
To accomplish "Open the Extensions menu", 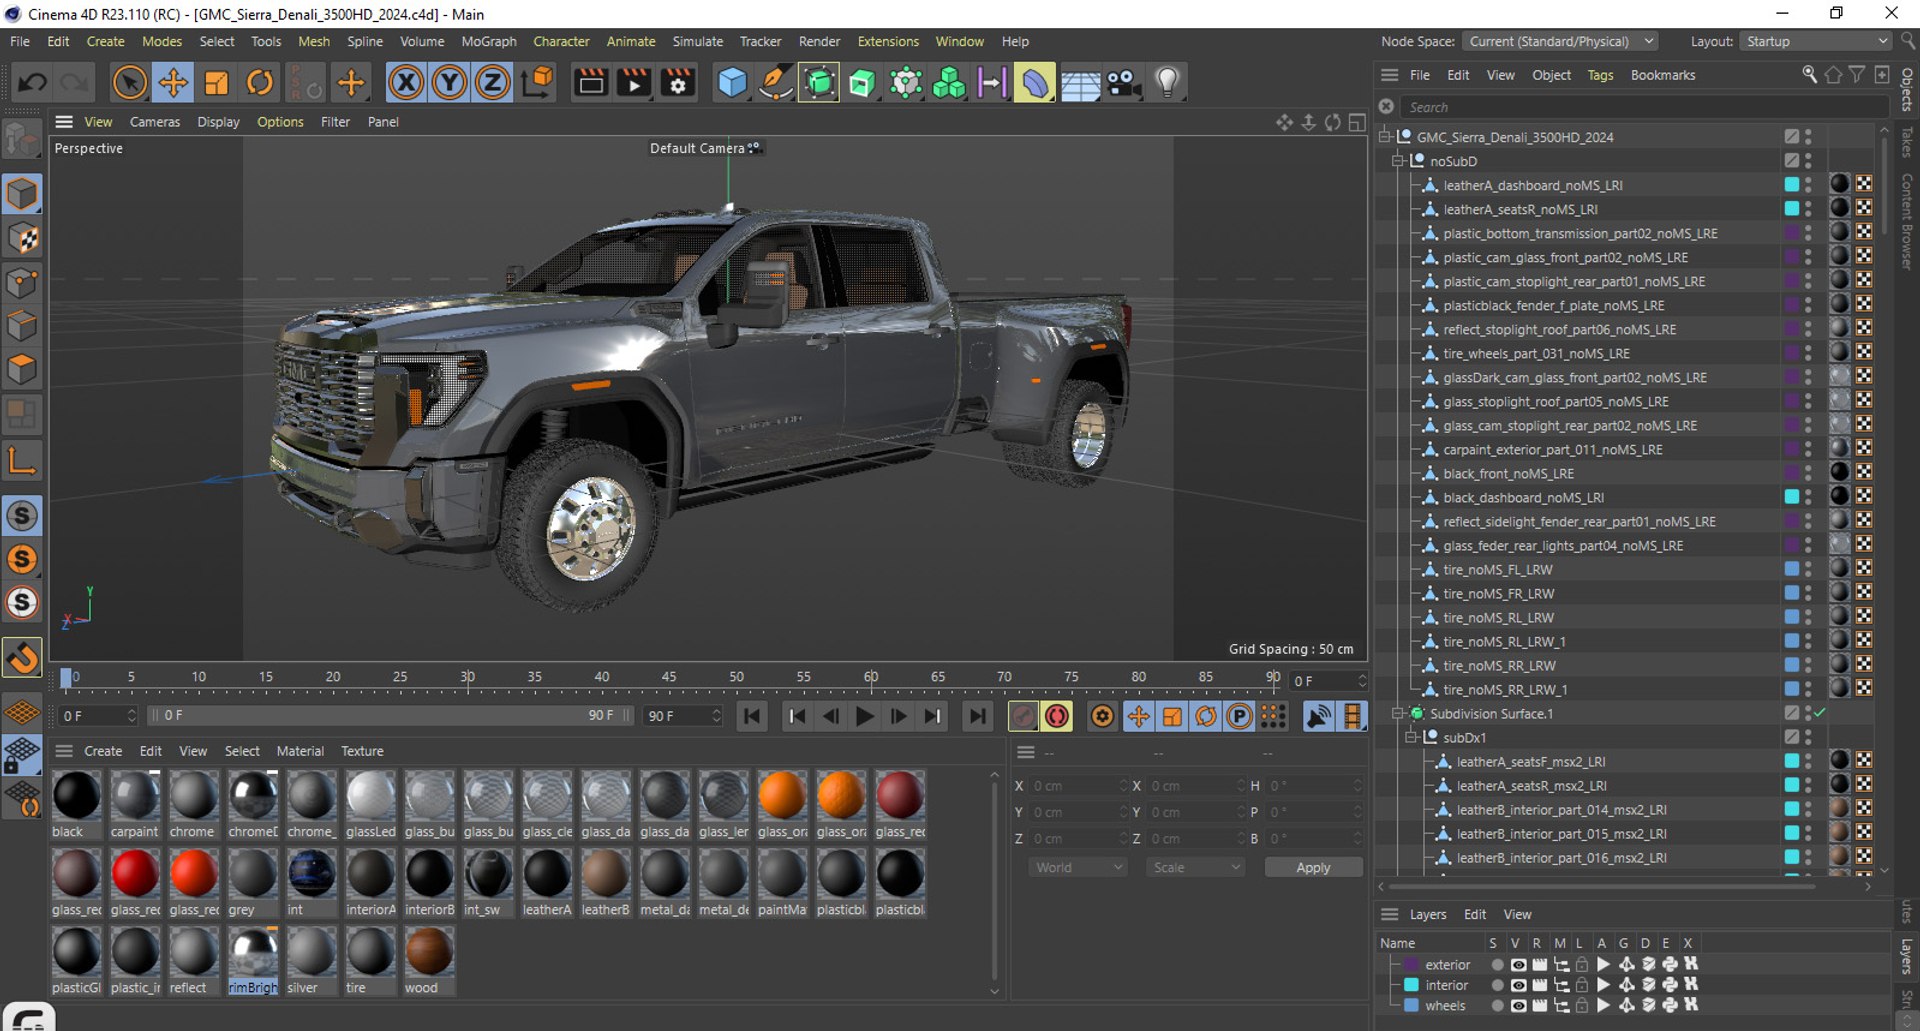I will coord(888,41).
